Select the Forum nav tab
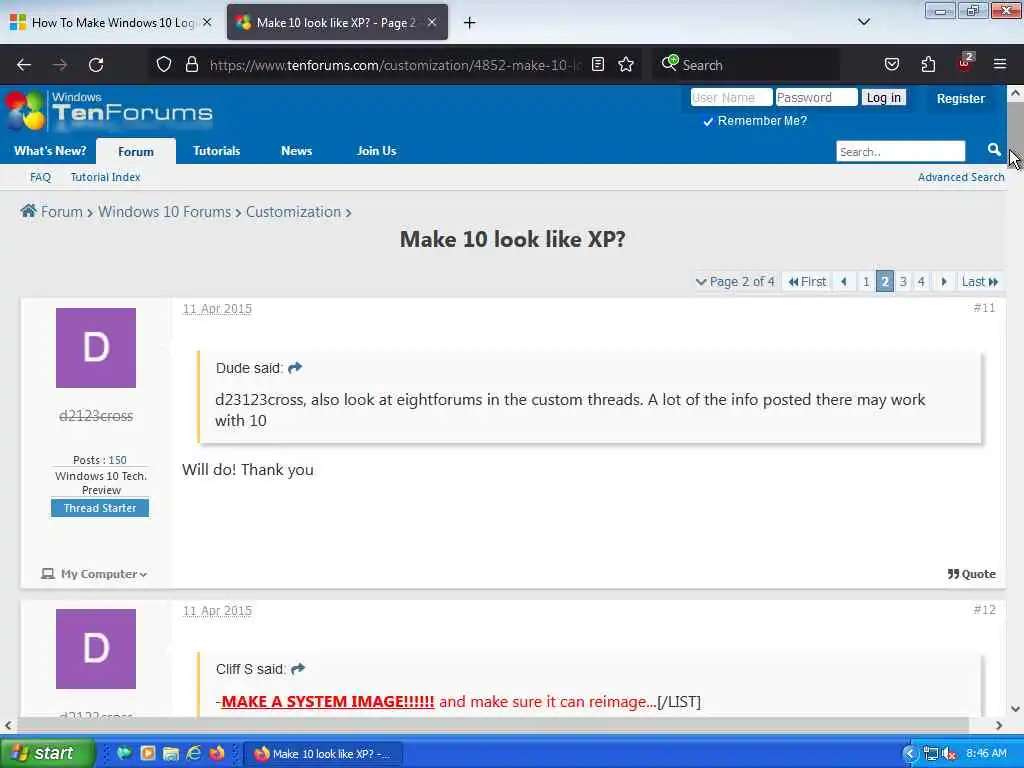The width and height of the screenshot is (1024, 768). pos(136,152)
